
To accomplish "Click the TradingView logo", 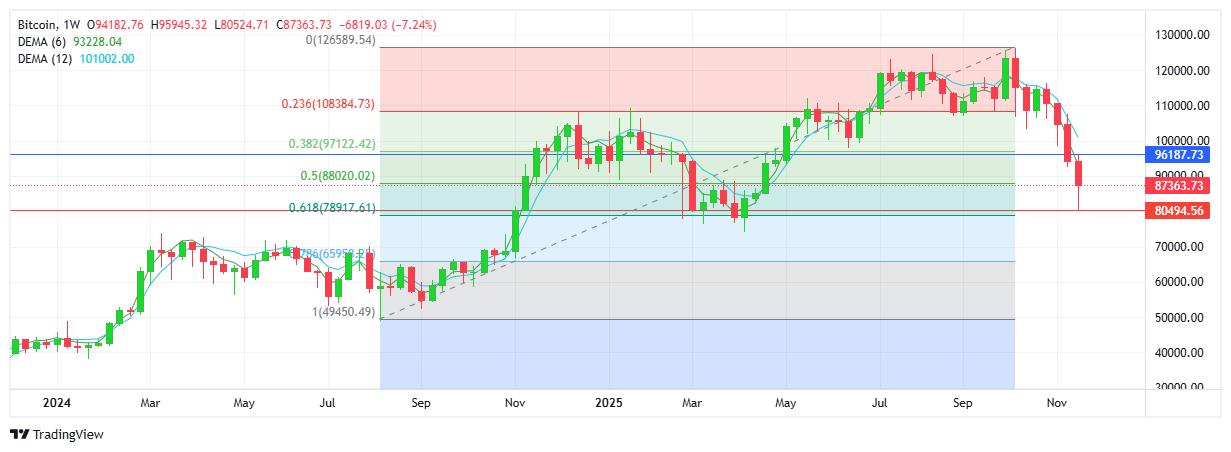I will 56,434.
